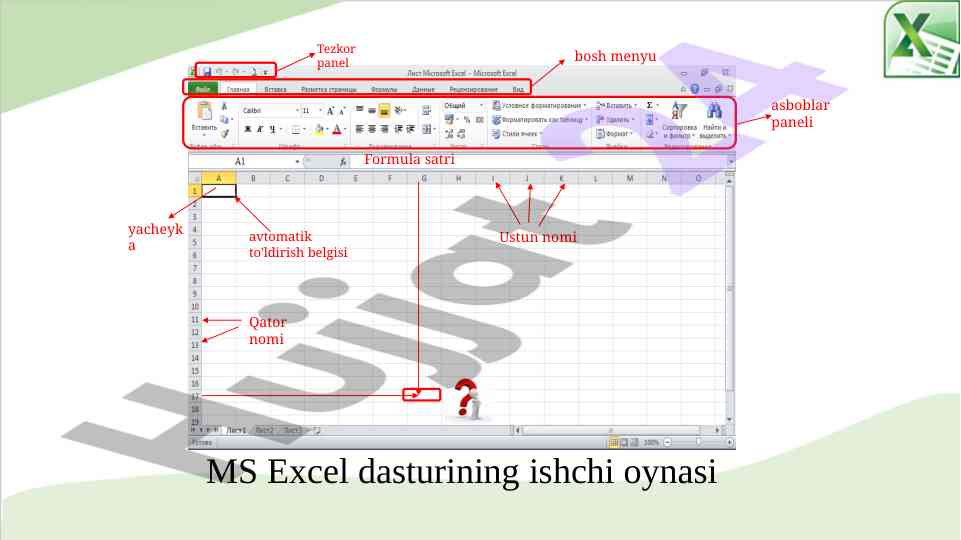Screen dimensions: 961x540
Task: Open the Разметка страницы ribbon tab
Action: (329, 89)
